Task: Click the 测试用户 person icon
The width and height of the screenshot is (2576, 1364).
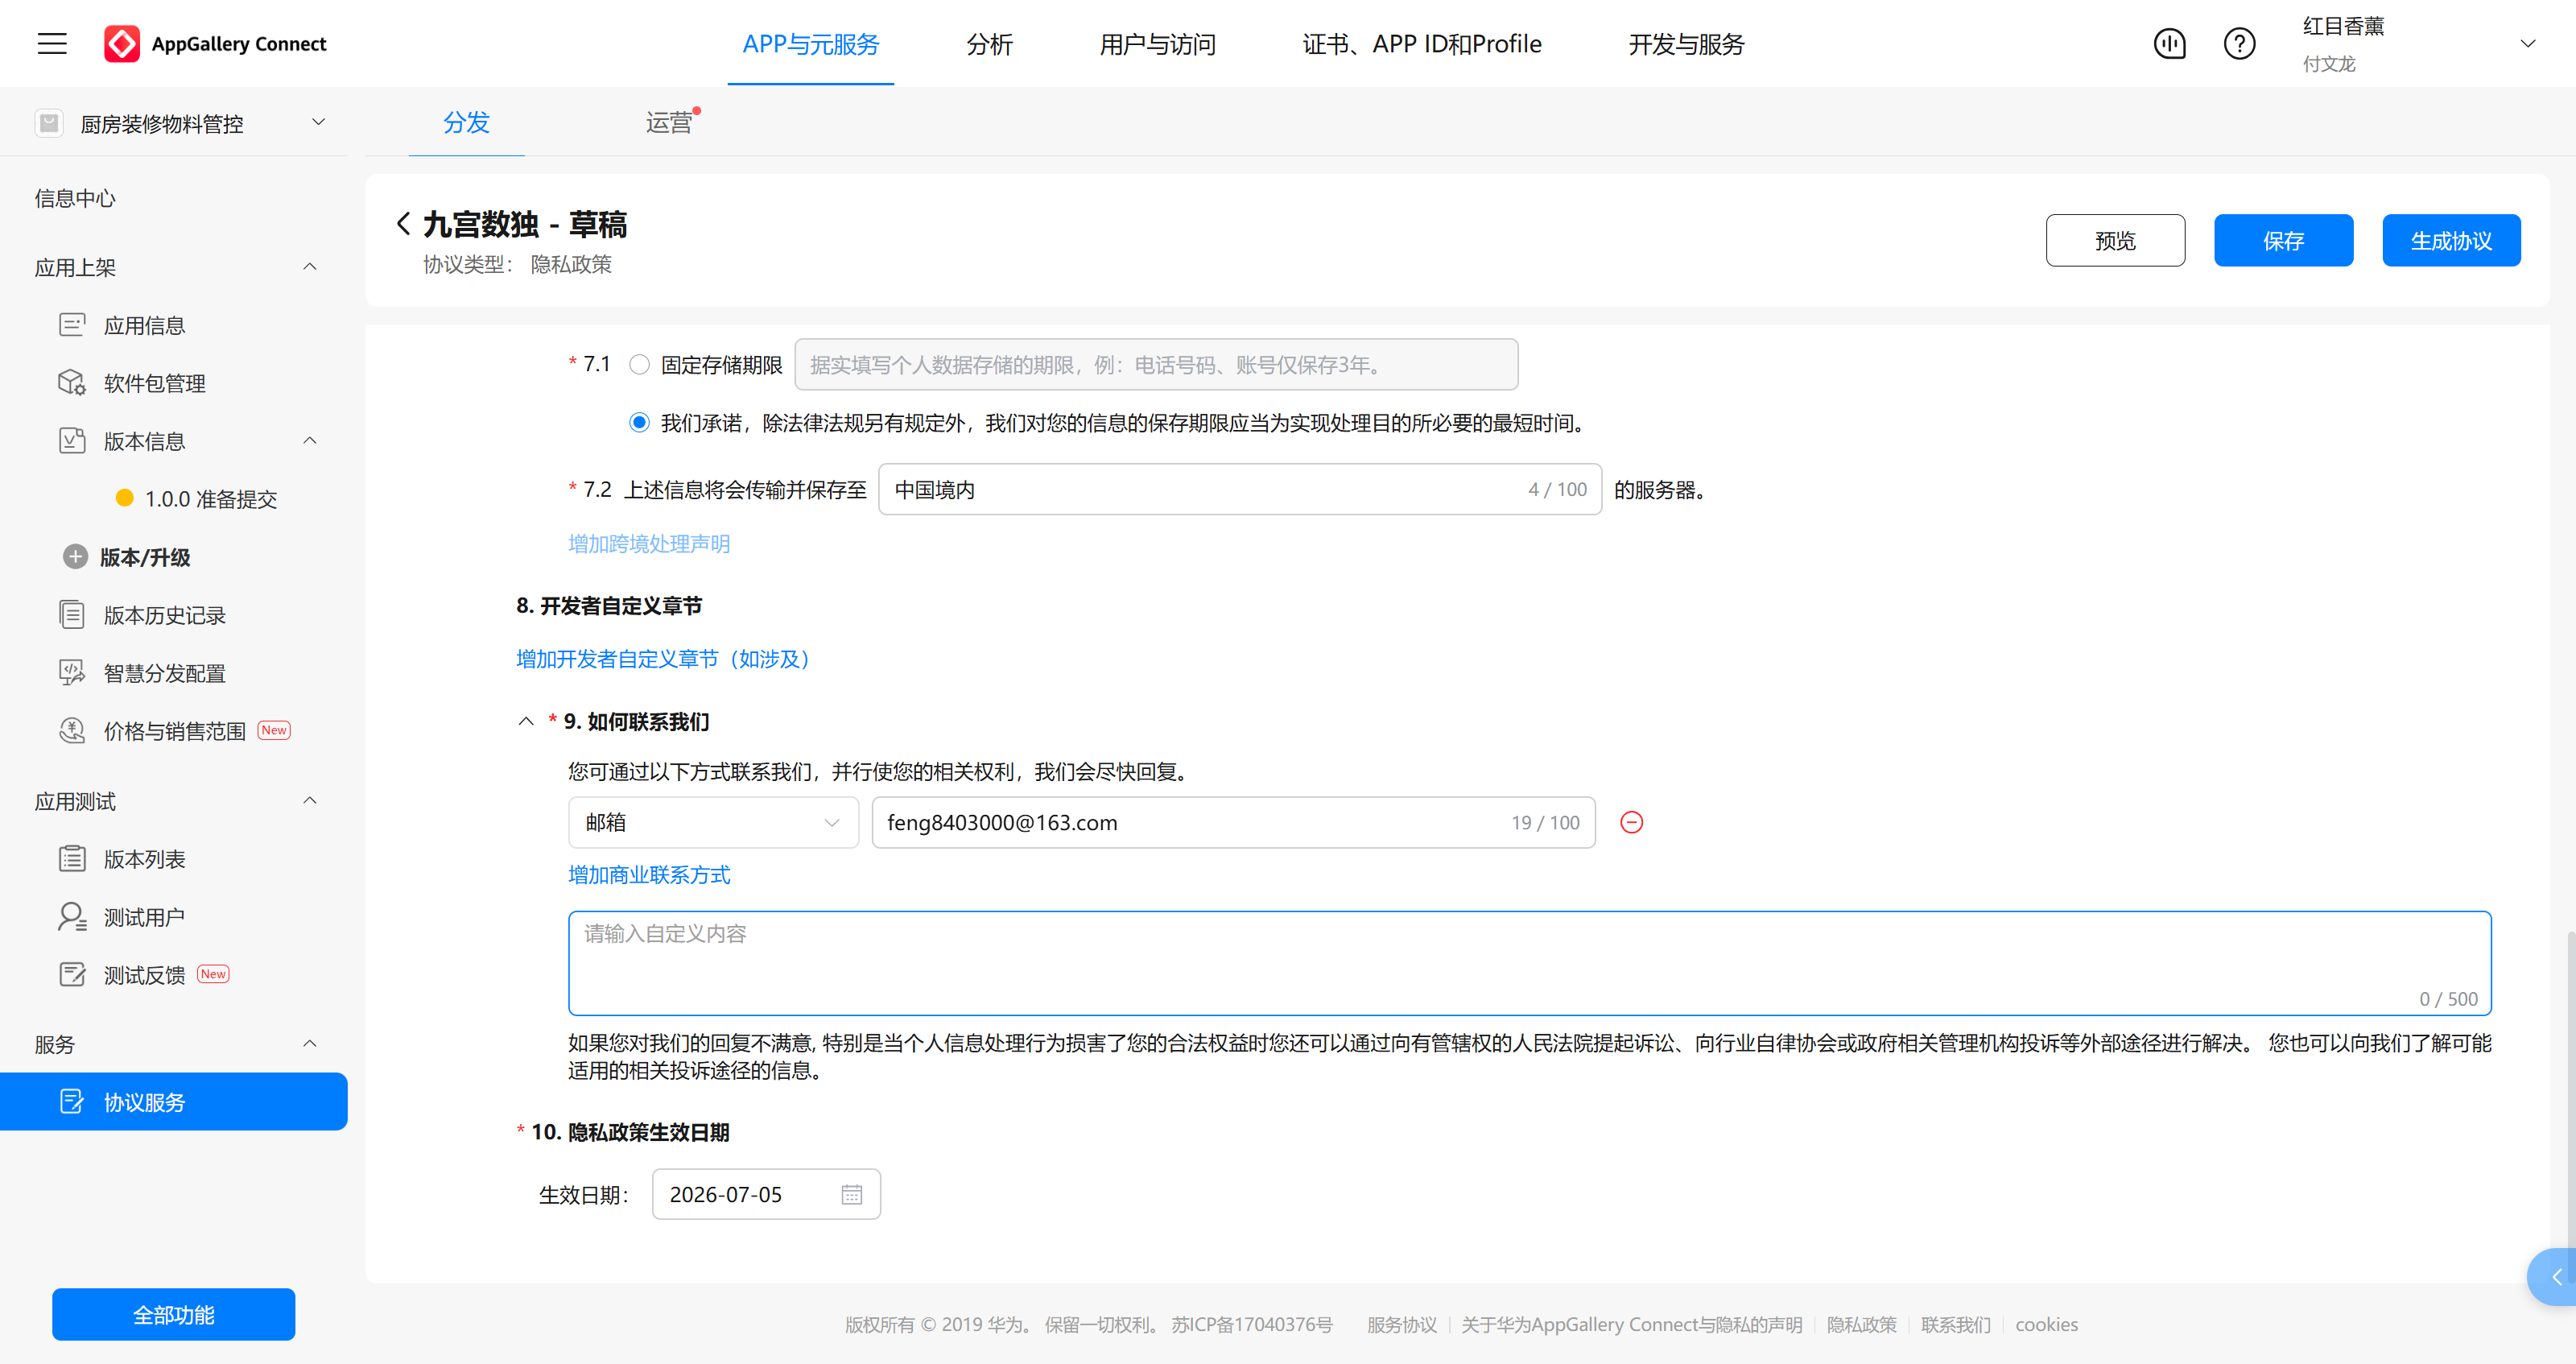Action: point(72,917)
